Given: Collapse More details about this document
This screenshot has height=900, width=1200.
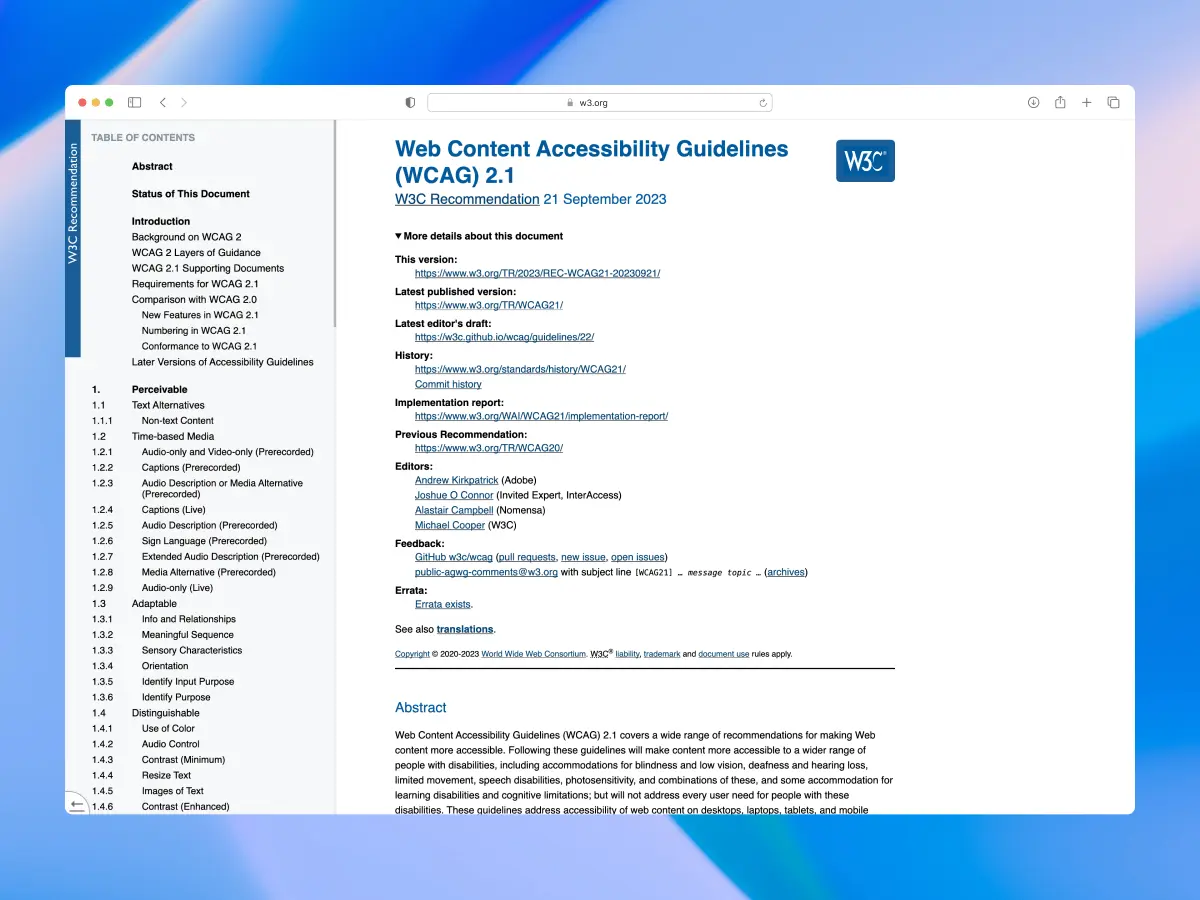Looking at the screenshot, I should click(479, 236).
